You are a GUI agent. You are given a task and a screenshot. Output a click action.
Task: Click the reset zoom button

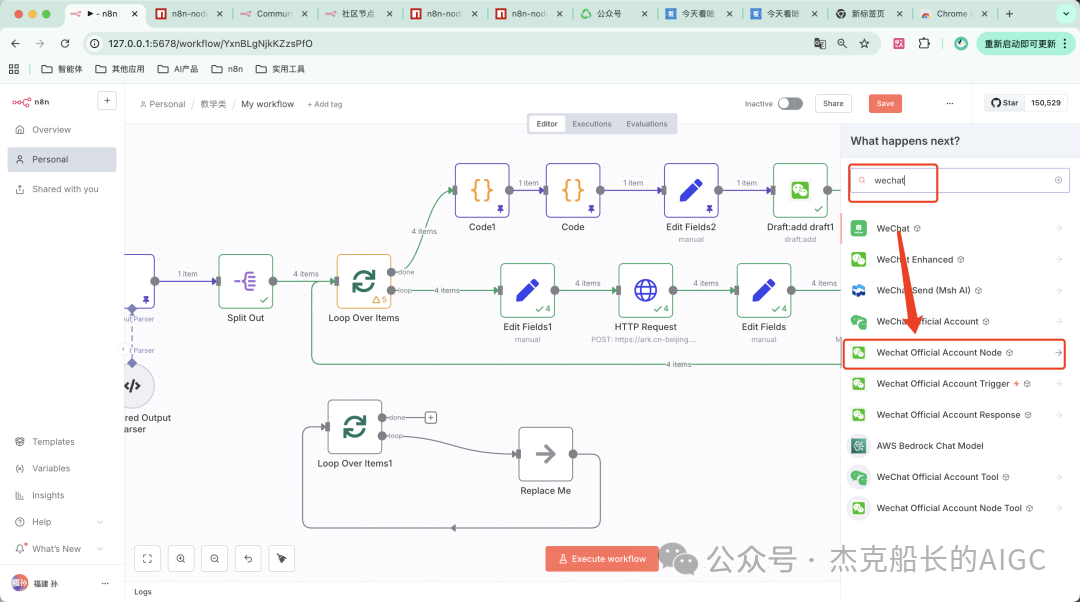coord(249,559)
